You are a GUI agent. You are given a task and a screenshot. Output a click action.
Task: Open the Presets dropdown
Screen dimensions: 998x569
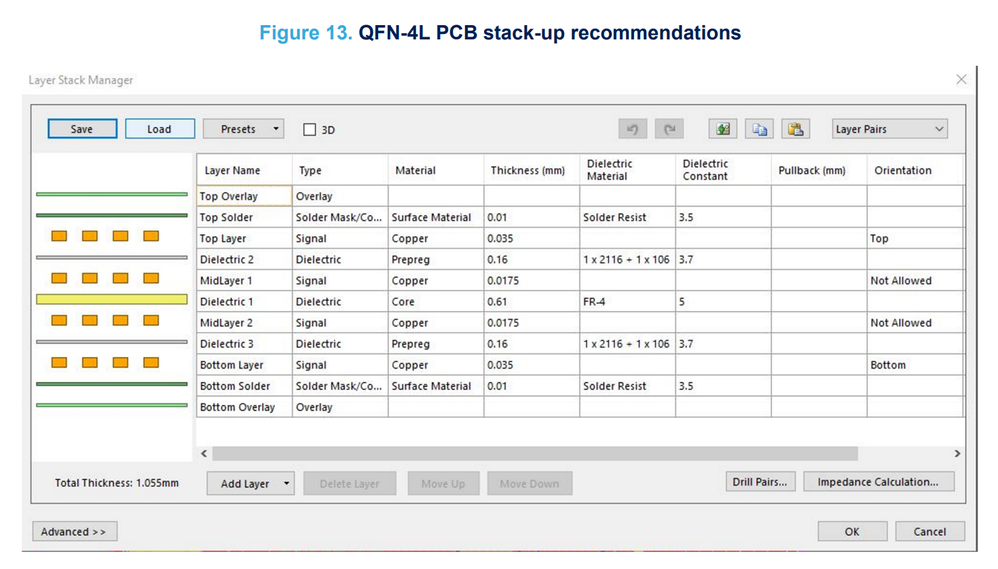click(243, 129)
